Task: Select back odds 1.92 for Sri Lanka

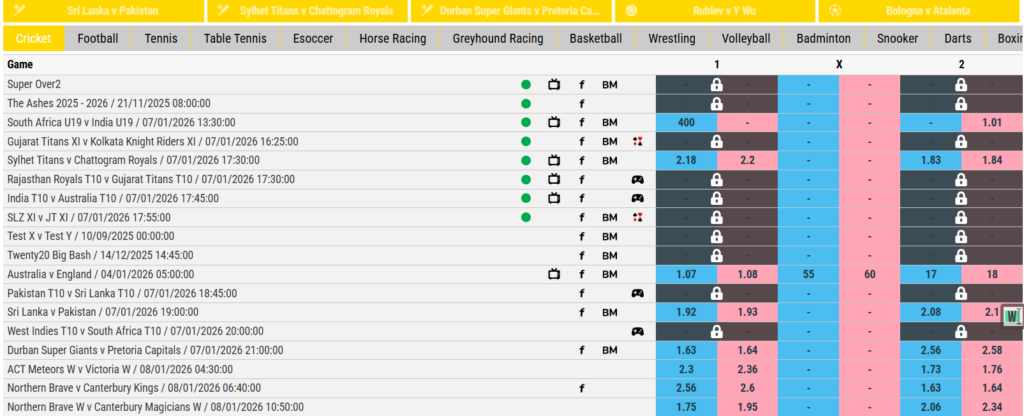Action: click(686, 312)
